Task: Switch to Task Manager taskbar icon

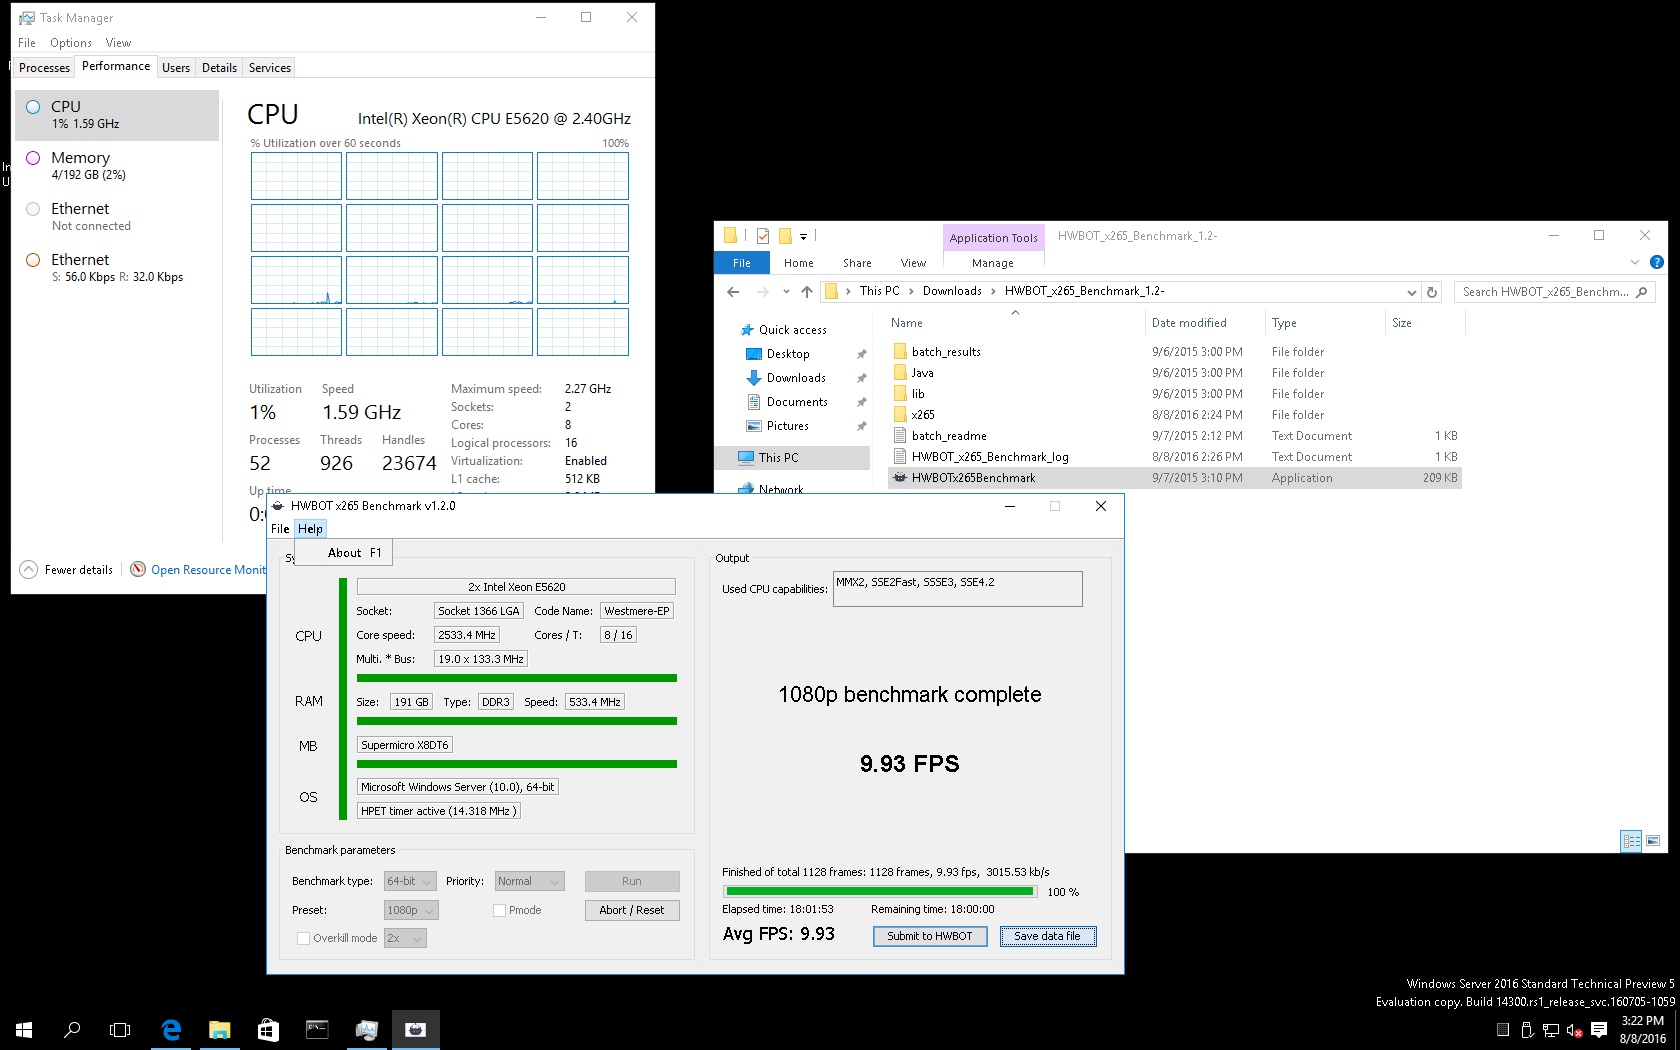Action: [366, 1029]
